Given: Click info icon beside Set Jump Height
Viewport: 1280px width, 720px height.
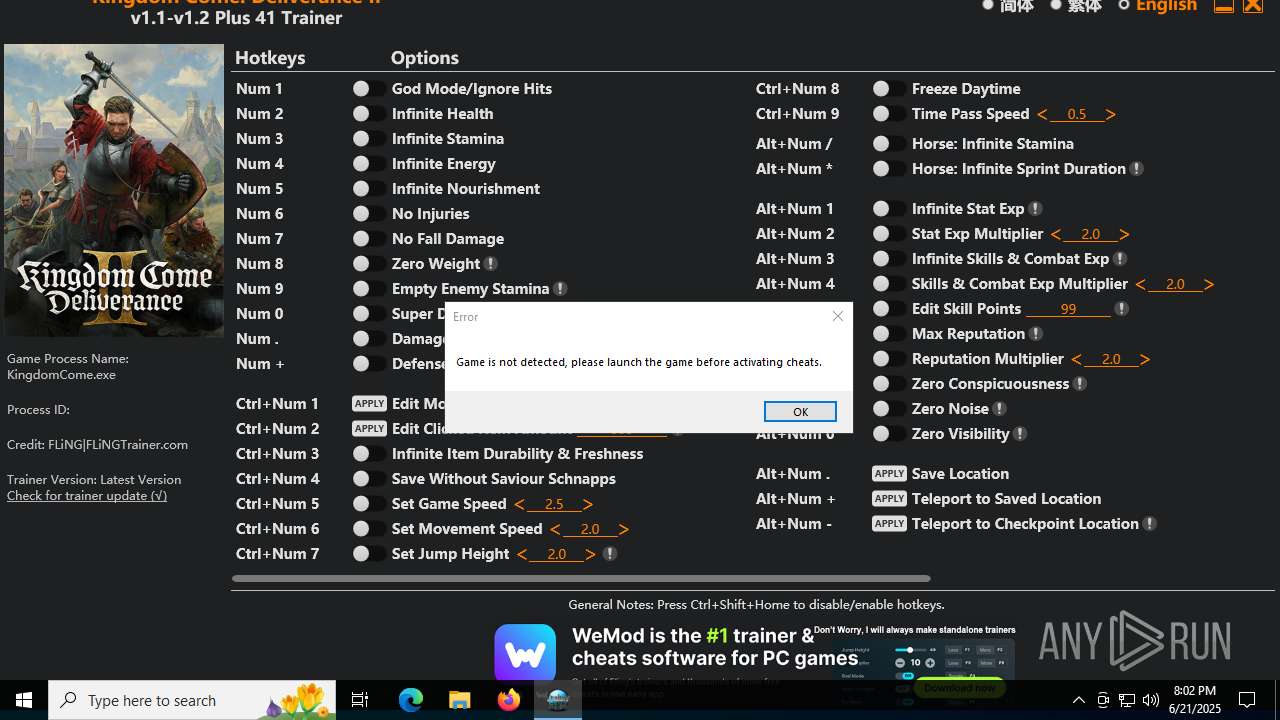Looking at the screenshot, I should pyautogui.click(x=610, y=554).
